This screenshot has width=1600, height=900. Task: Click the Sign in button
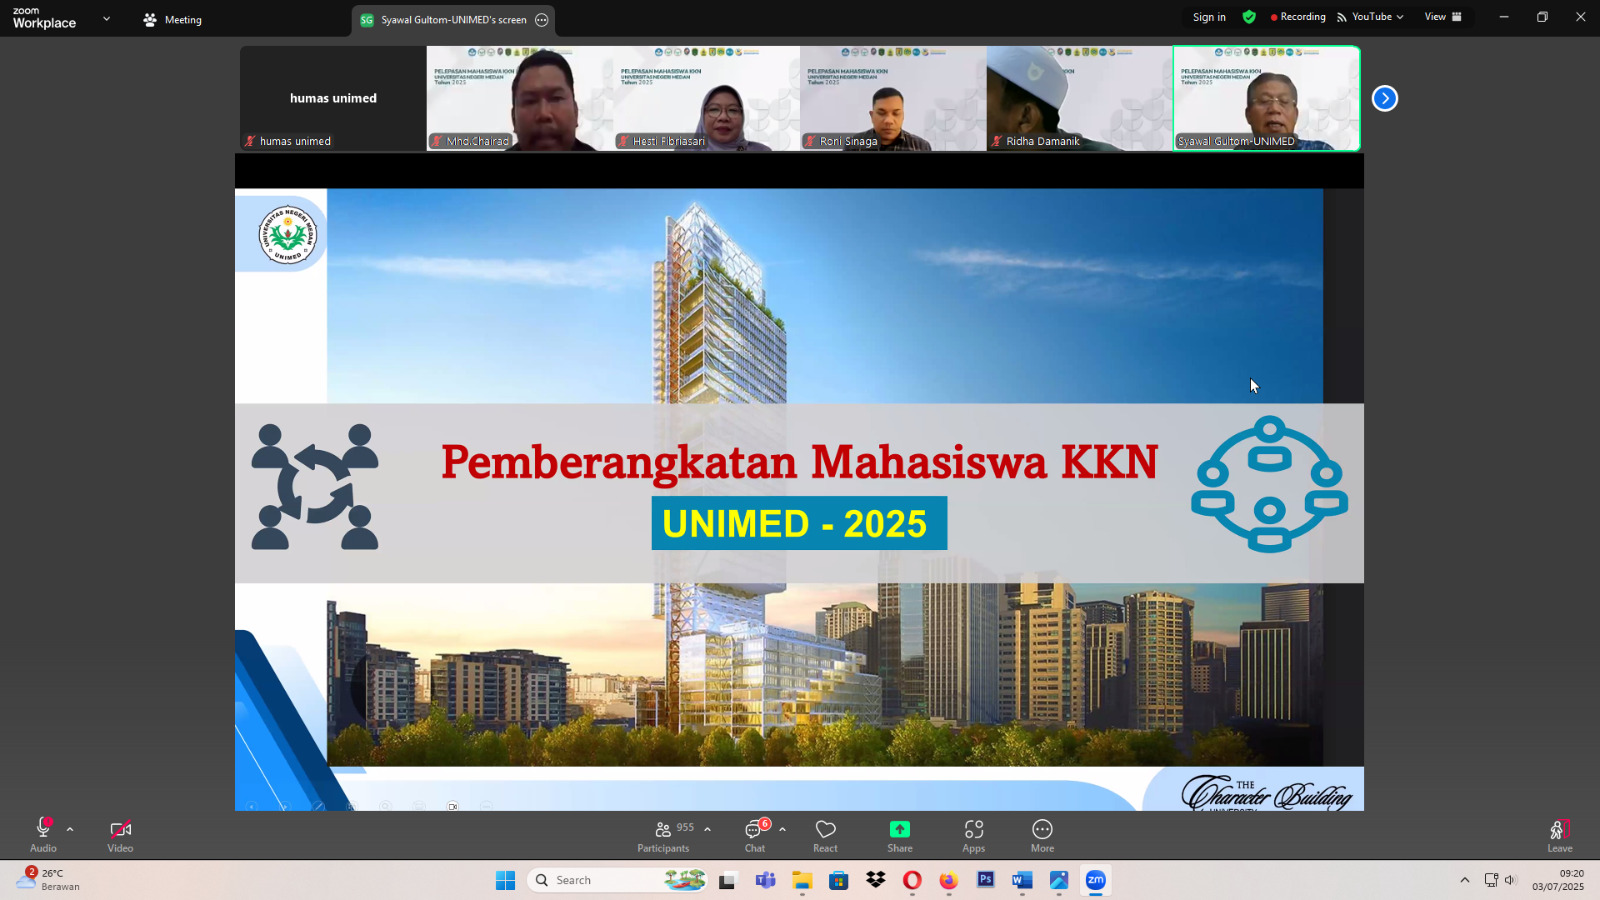(1209, 17)
